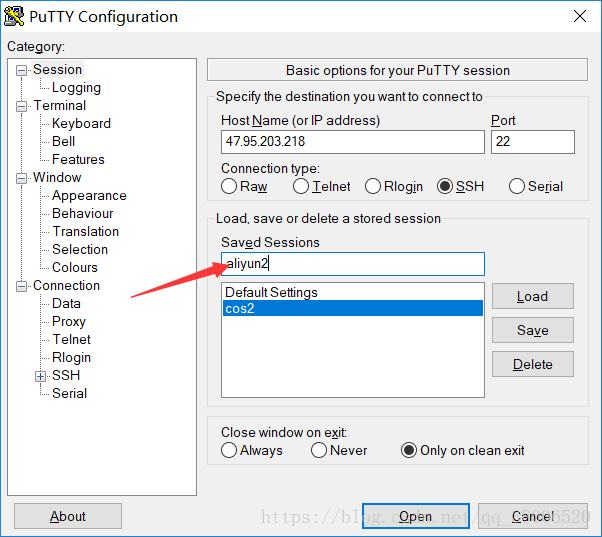Delete the selected stored session

(x=533, y=364)
